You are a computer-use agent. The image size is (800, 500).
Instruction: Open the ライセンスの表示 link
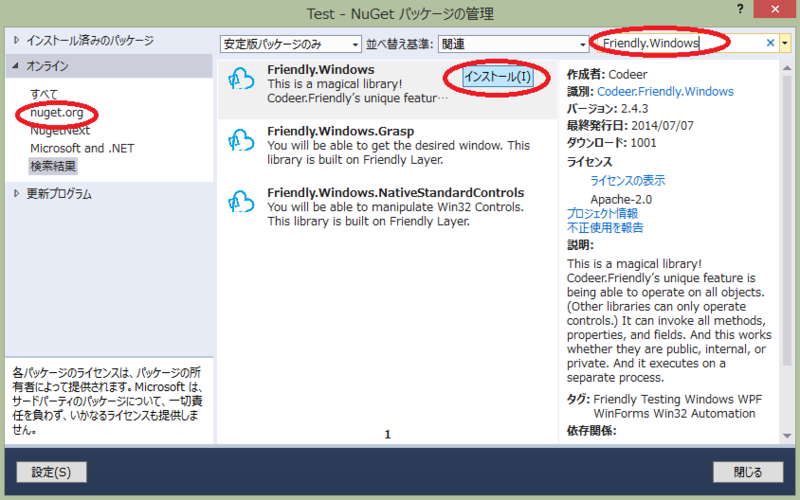coord(628,180)
